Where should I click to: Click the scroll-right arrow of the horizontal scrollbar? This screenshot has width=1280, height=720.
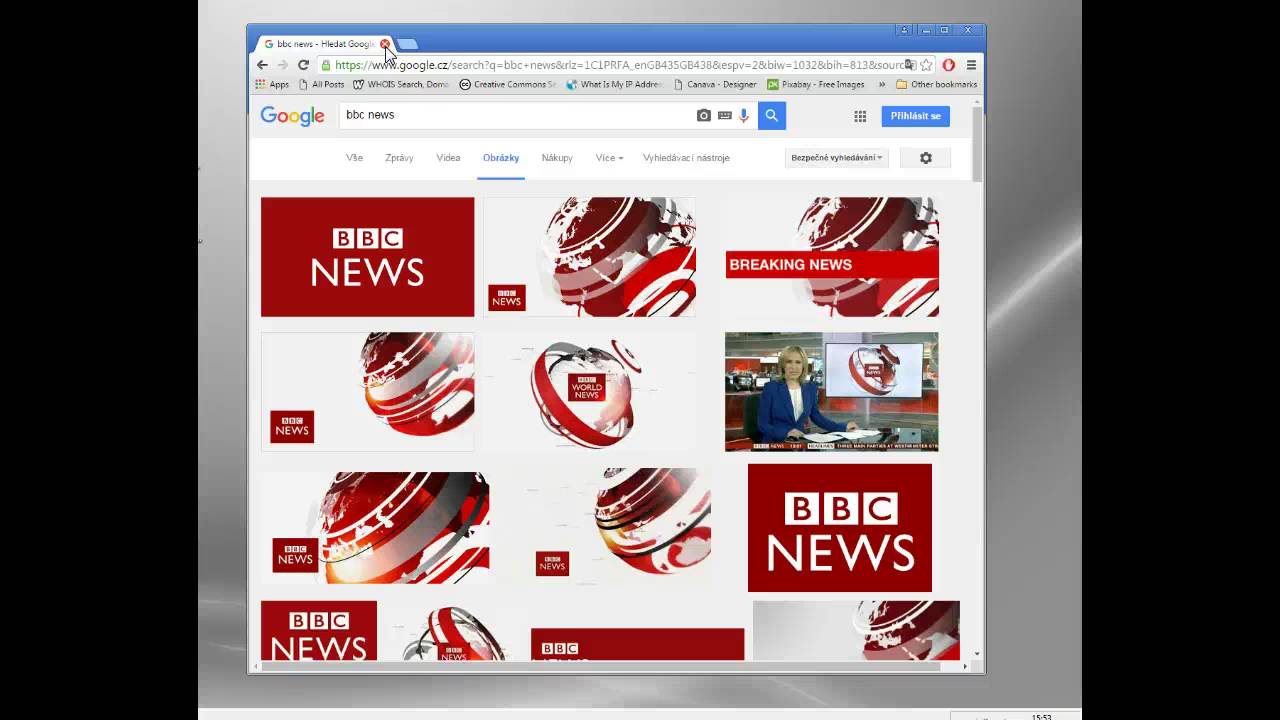965,666
